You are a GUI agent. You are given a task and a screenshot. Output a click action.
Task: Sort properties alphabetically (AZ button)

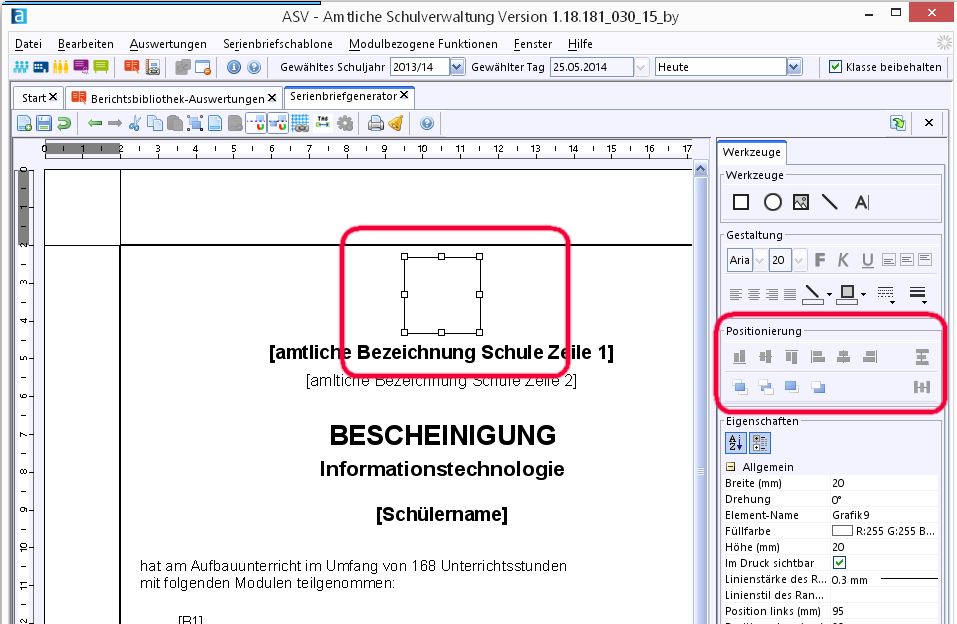[x=735, y=443]
